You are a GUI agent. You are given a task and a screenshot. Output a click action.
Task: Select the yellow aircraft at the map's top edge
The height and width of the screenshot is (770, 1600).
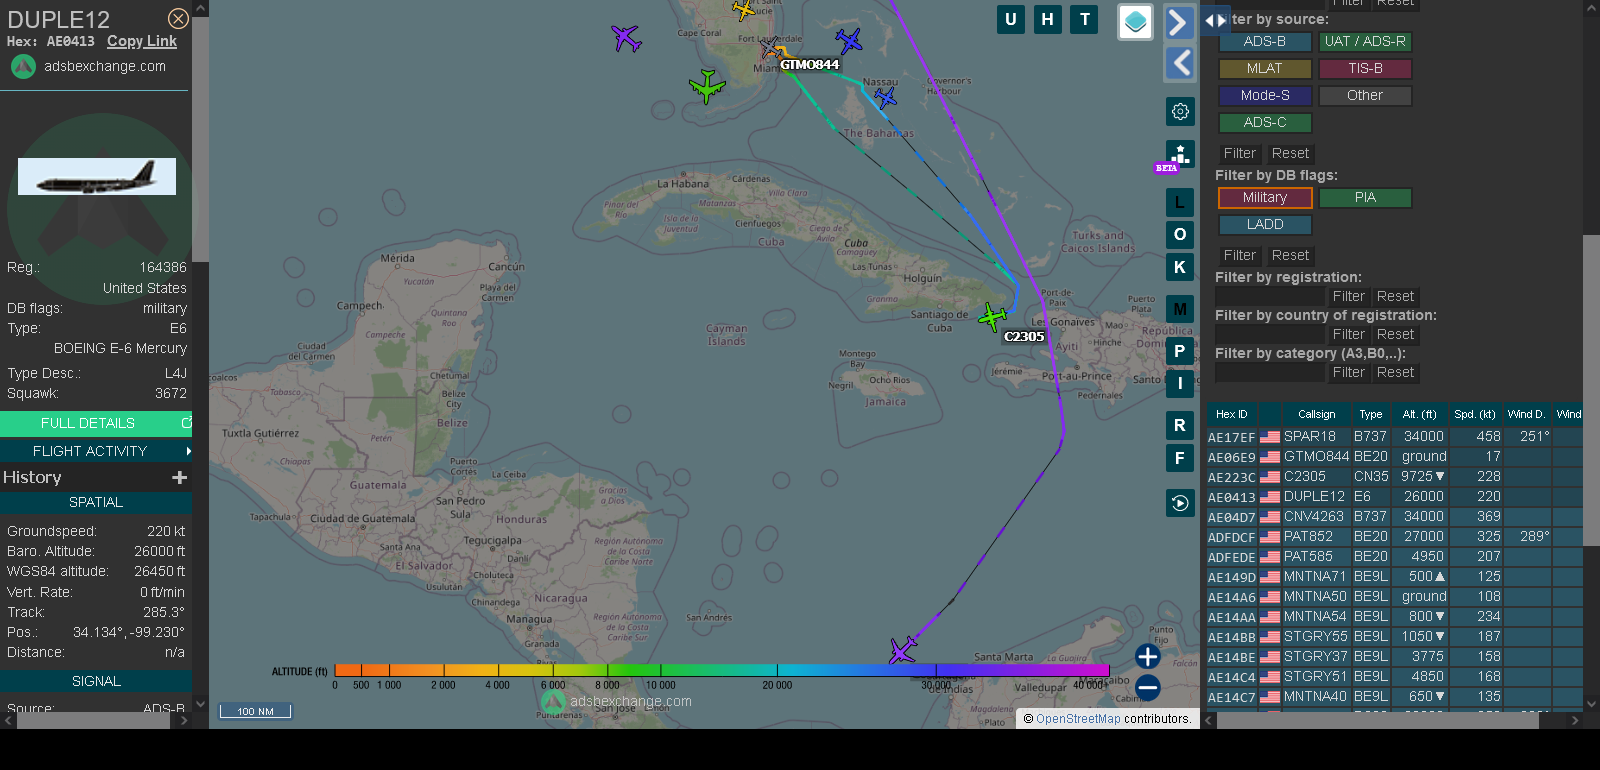point(744,9)
